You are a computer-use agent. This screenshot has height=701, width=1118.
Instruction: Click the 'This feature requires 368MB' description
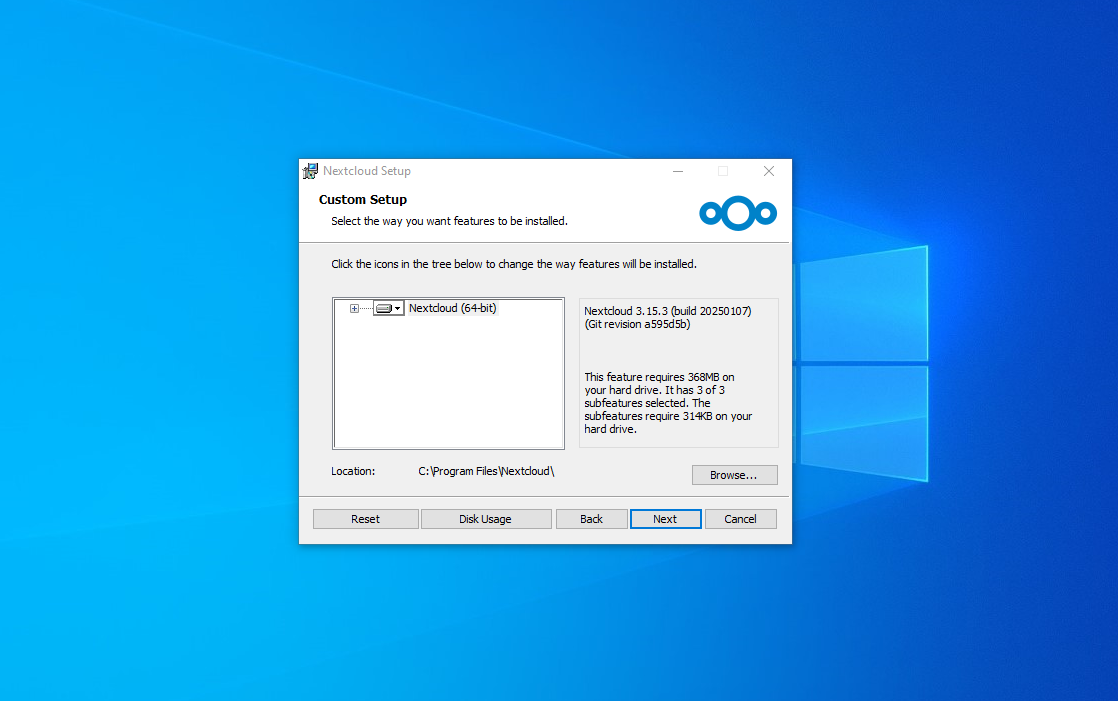(668, 403)
